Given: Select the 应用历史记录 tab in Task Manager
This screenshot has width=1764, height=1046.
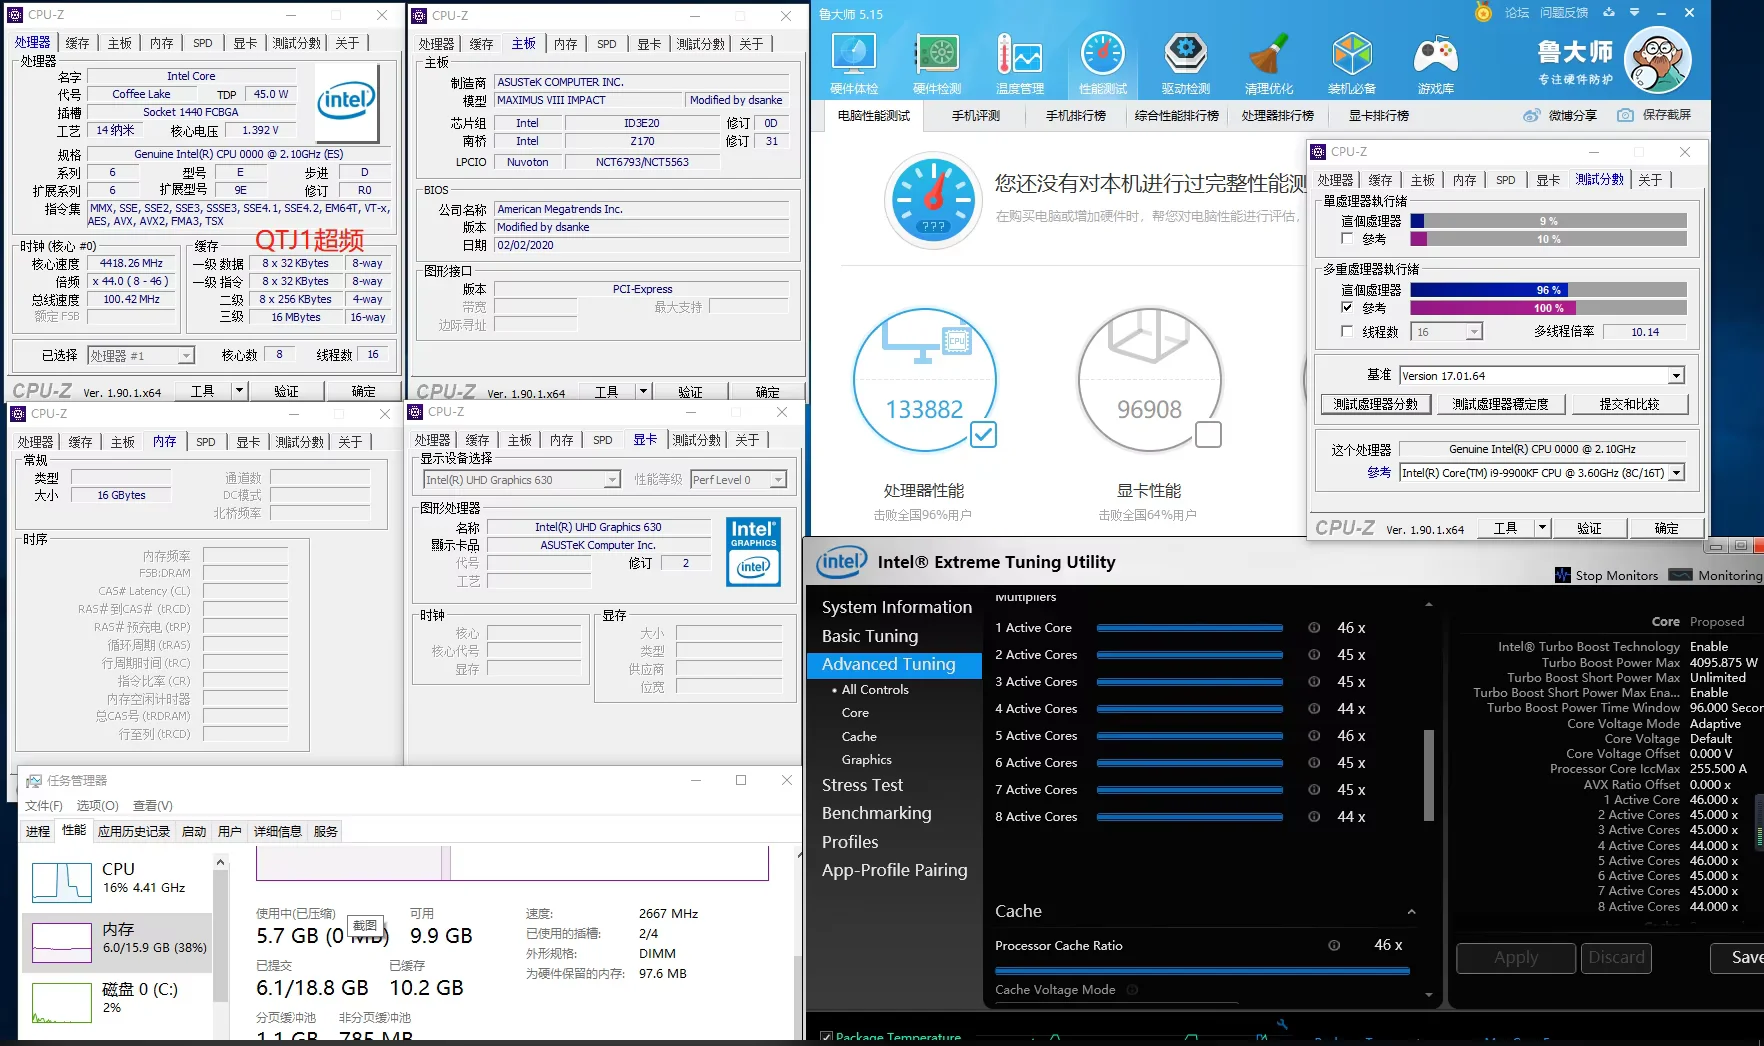Looking at the screenshot, I should (134, 831).
